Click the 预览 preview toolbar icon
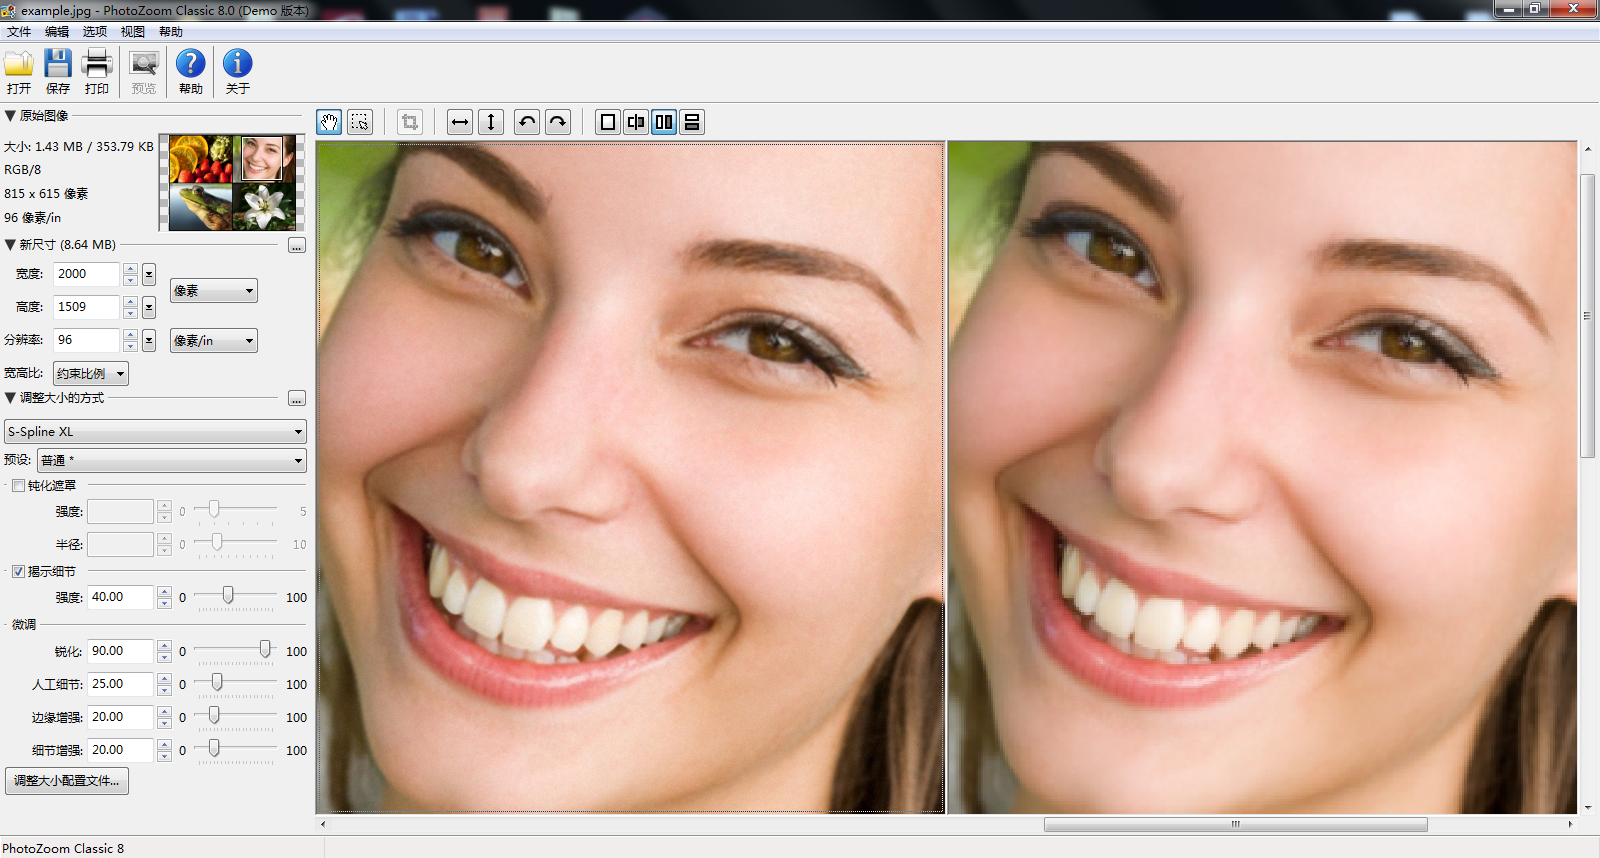This screenshot has width=1600, height=858. [x=144, y=71]
